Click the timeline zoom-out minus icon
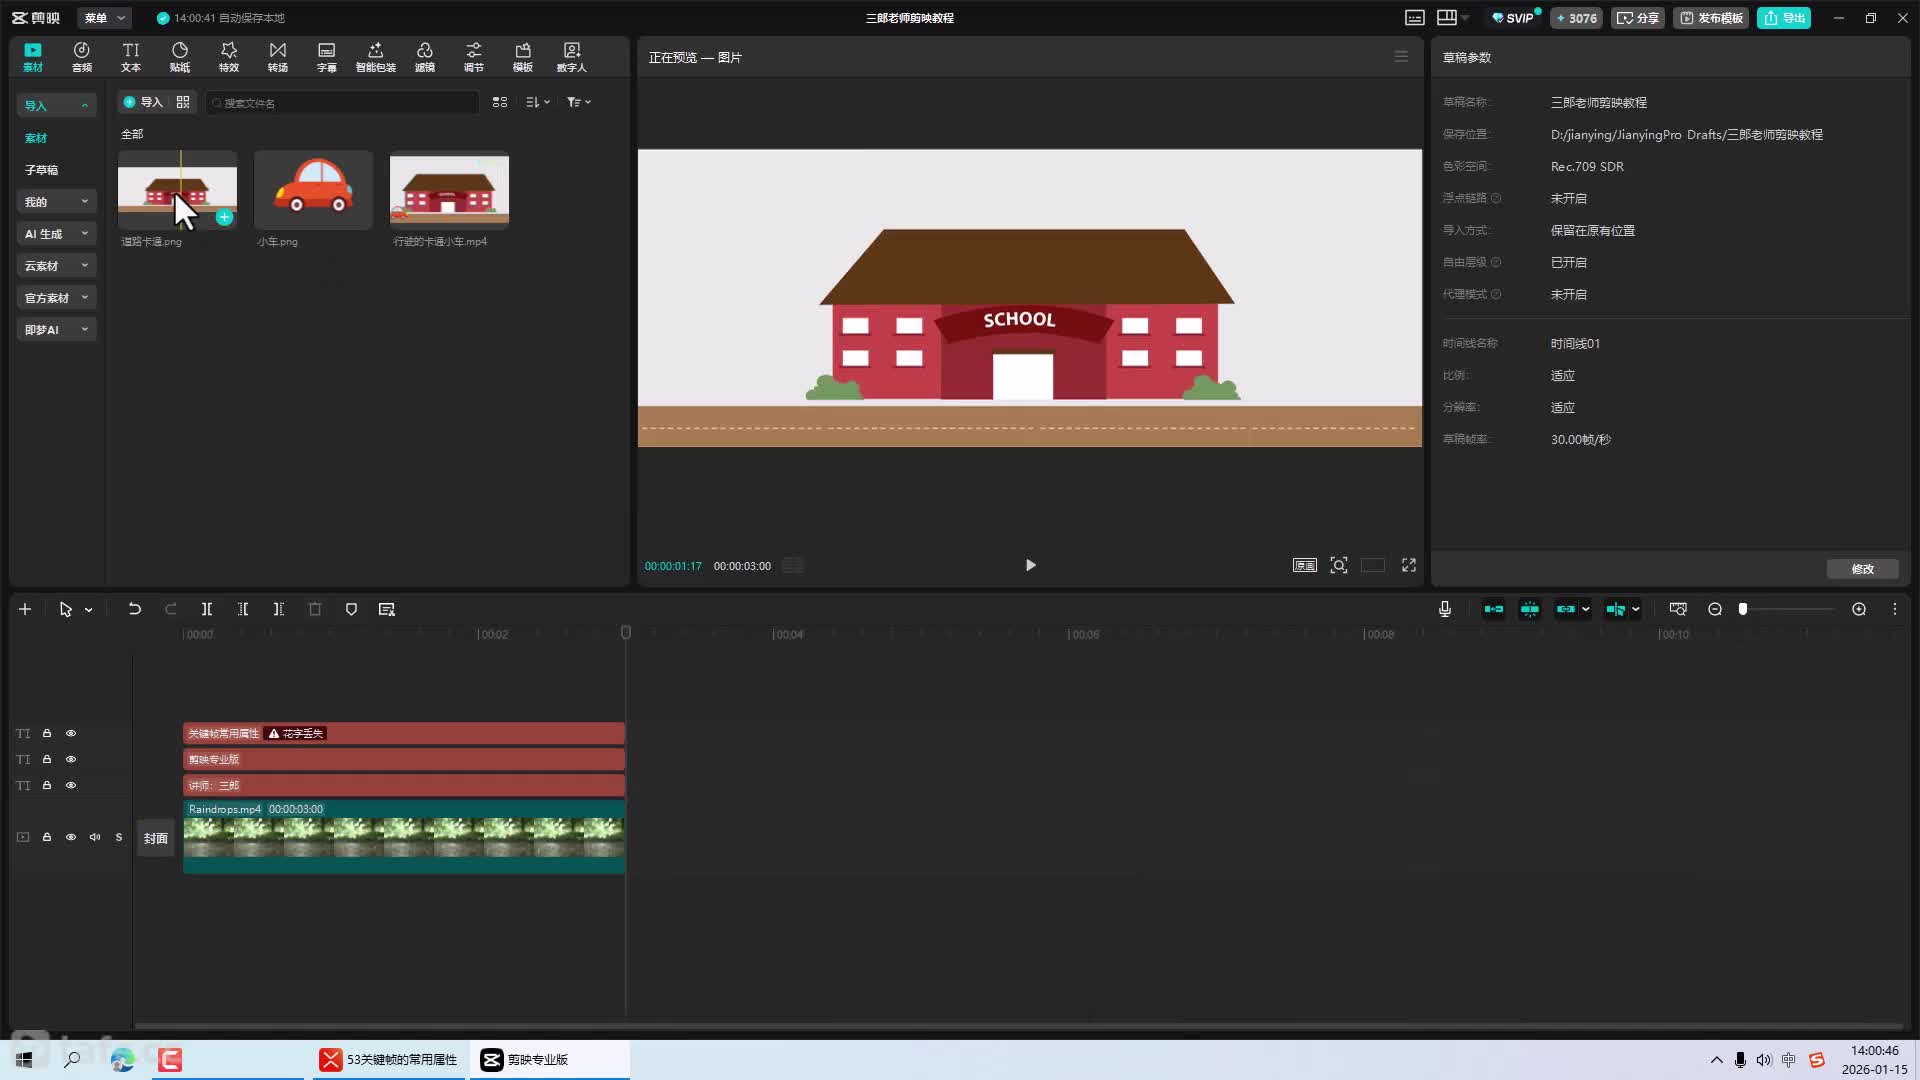 1715,609
